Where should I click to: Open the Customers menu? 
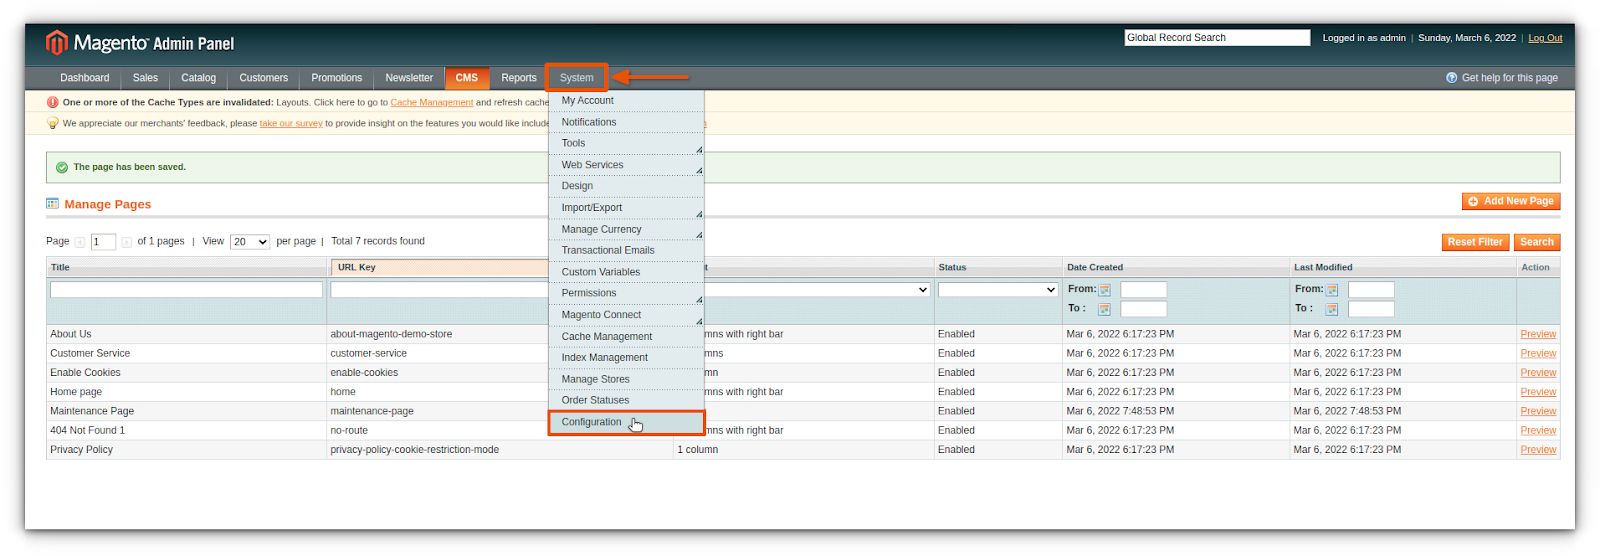click(263, 78)
